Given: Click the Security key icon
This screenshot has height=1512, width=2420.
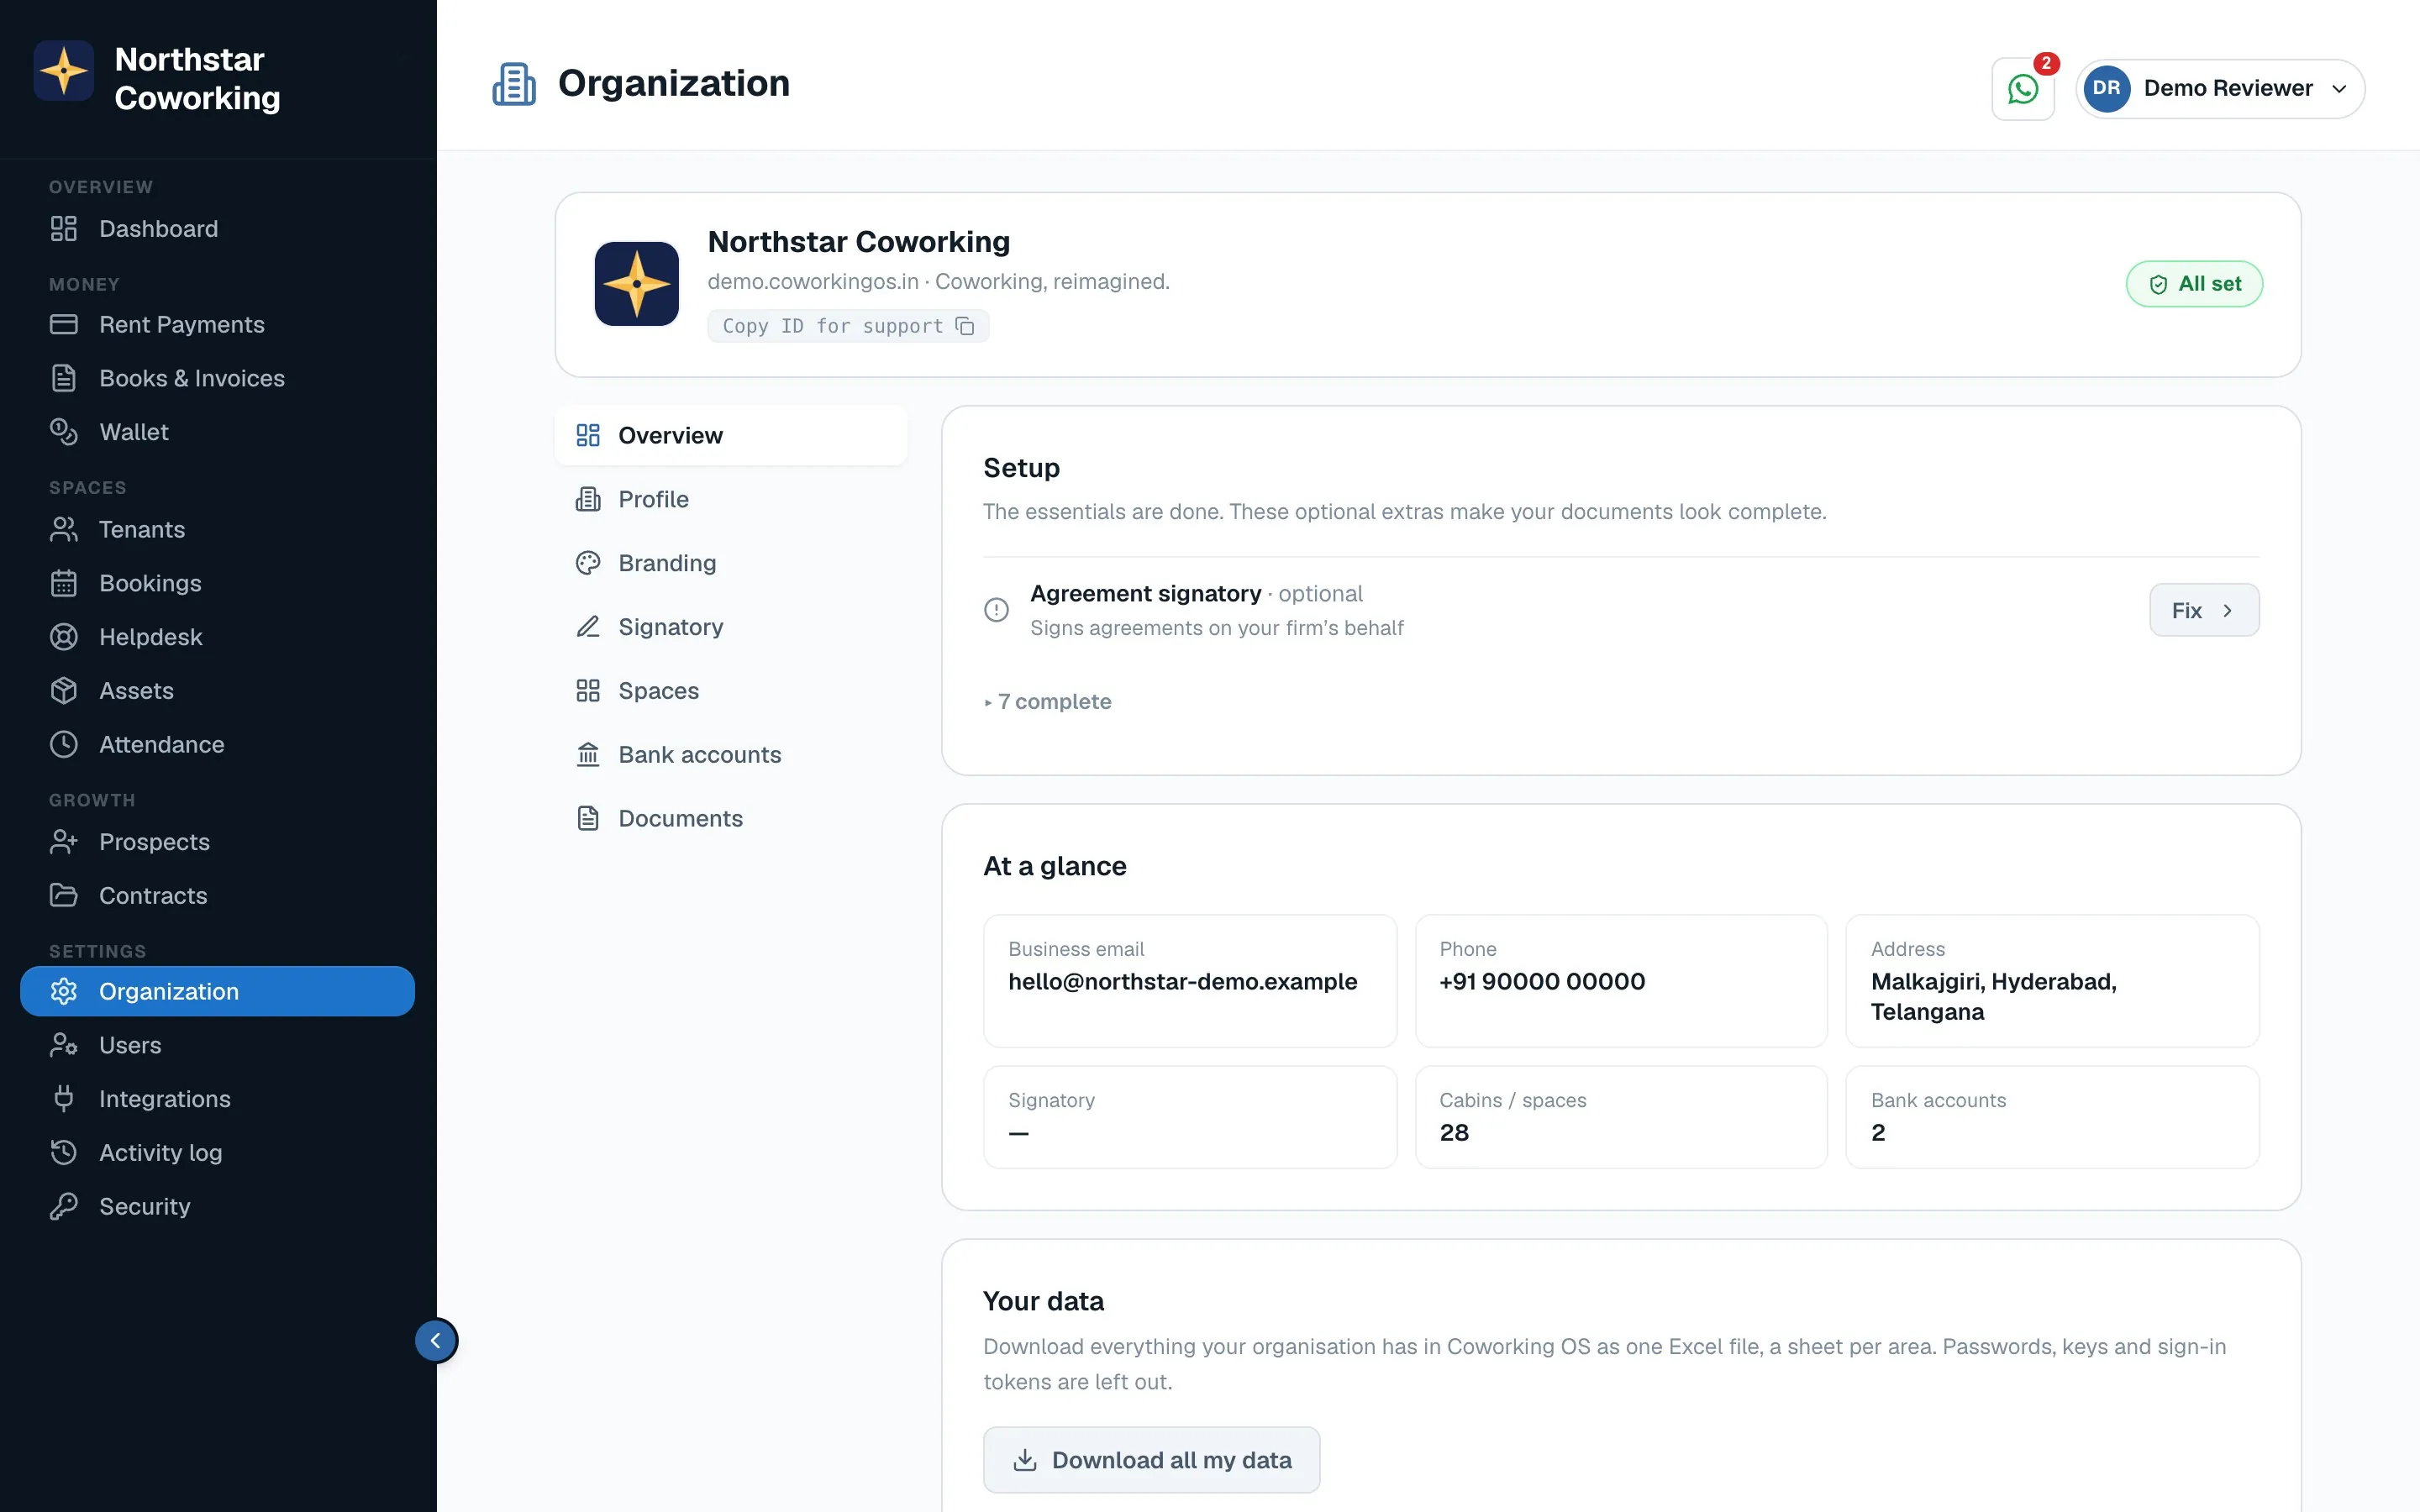Looking at the screenshot, I should coord(64,1207).
